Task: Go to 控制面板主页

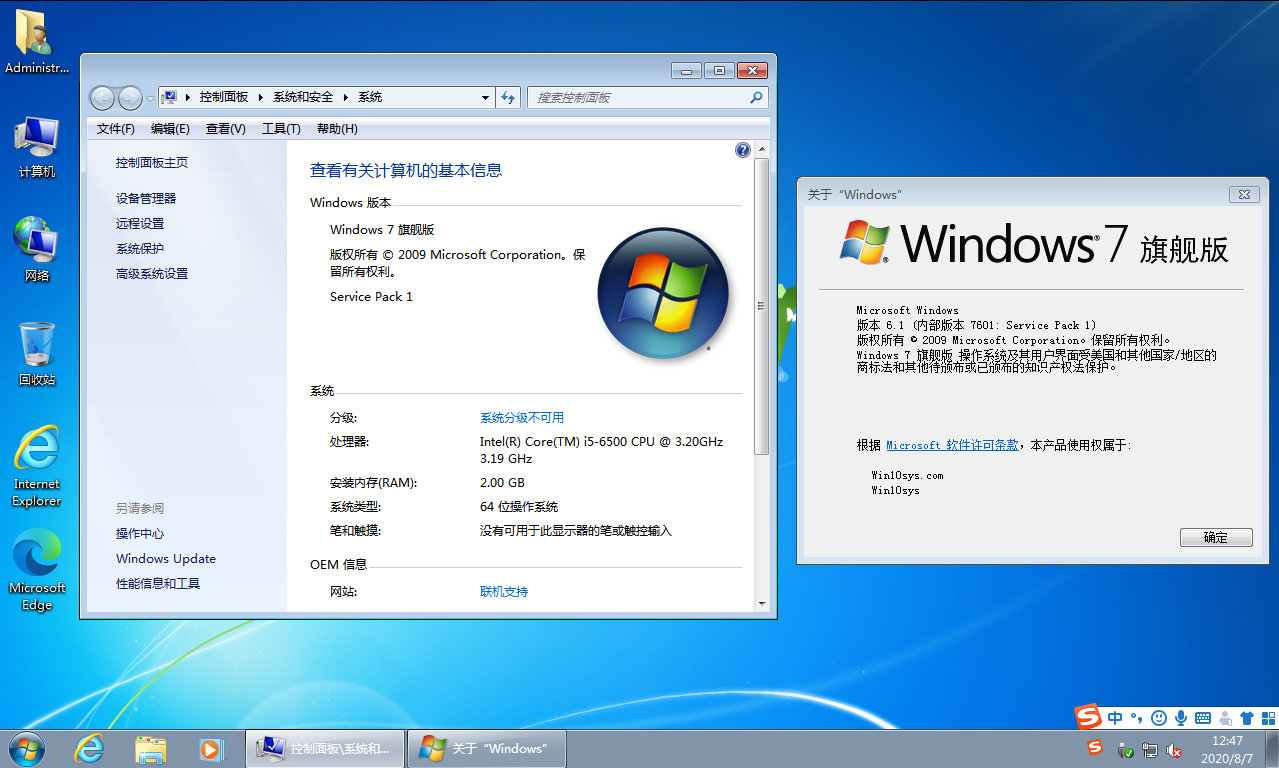Action: coord(152,163)
